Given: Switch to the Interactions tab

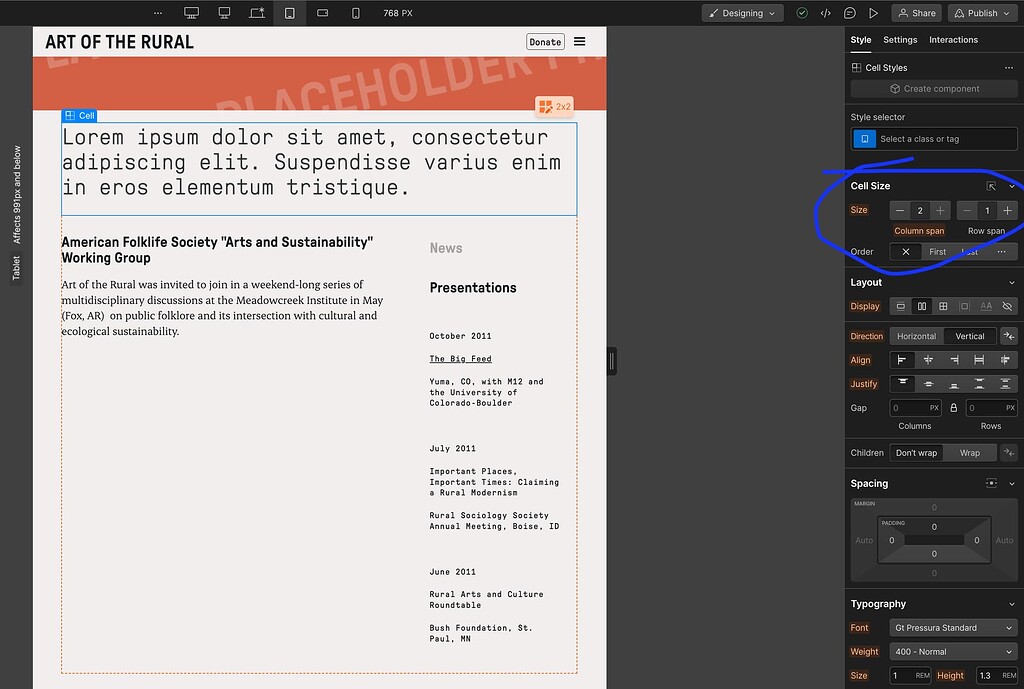Looking at the screenshot, I should (953, 40).
